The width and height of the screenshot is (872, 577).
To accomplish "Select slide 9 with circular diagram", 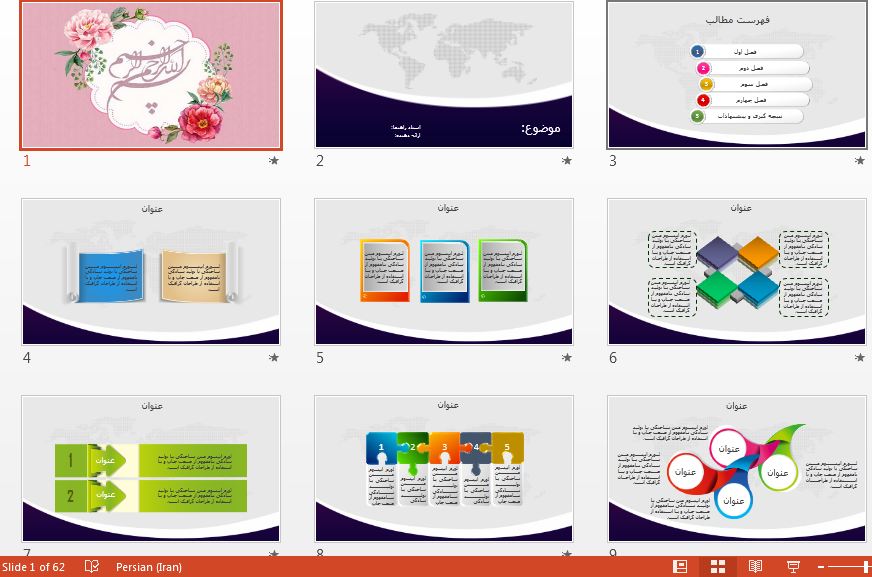I will coord(737,467).
